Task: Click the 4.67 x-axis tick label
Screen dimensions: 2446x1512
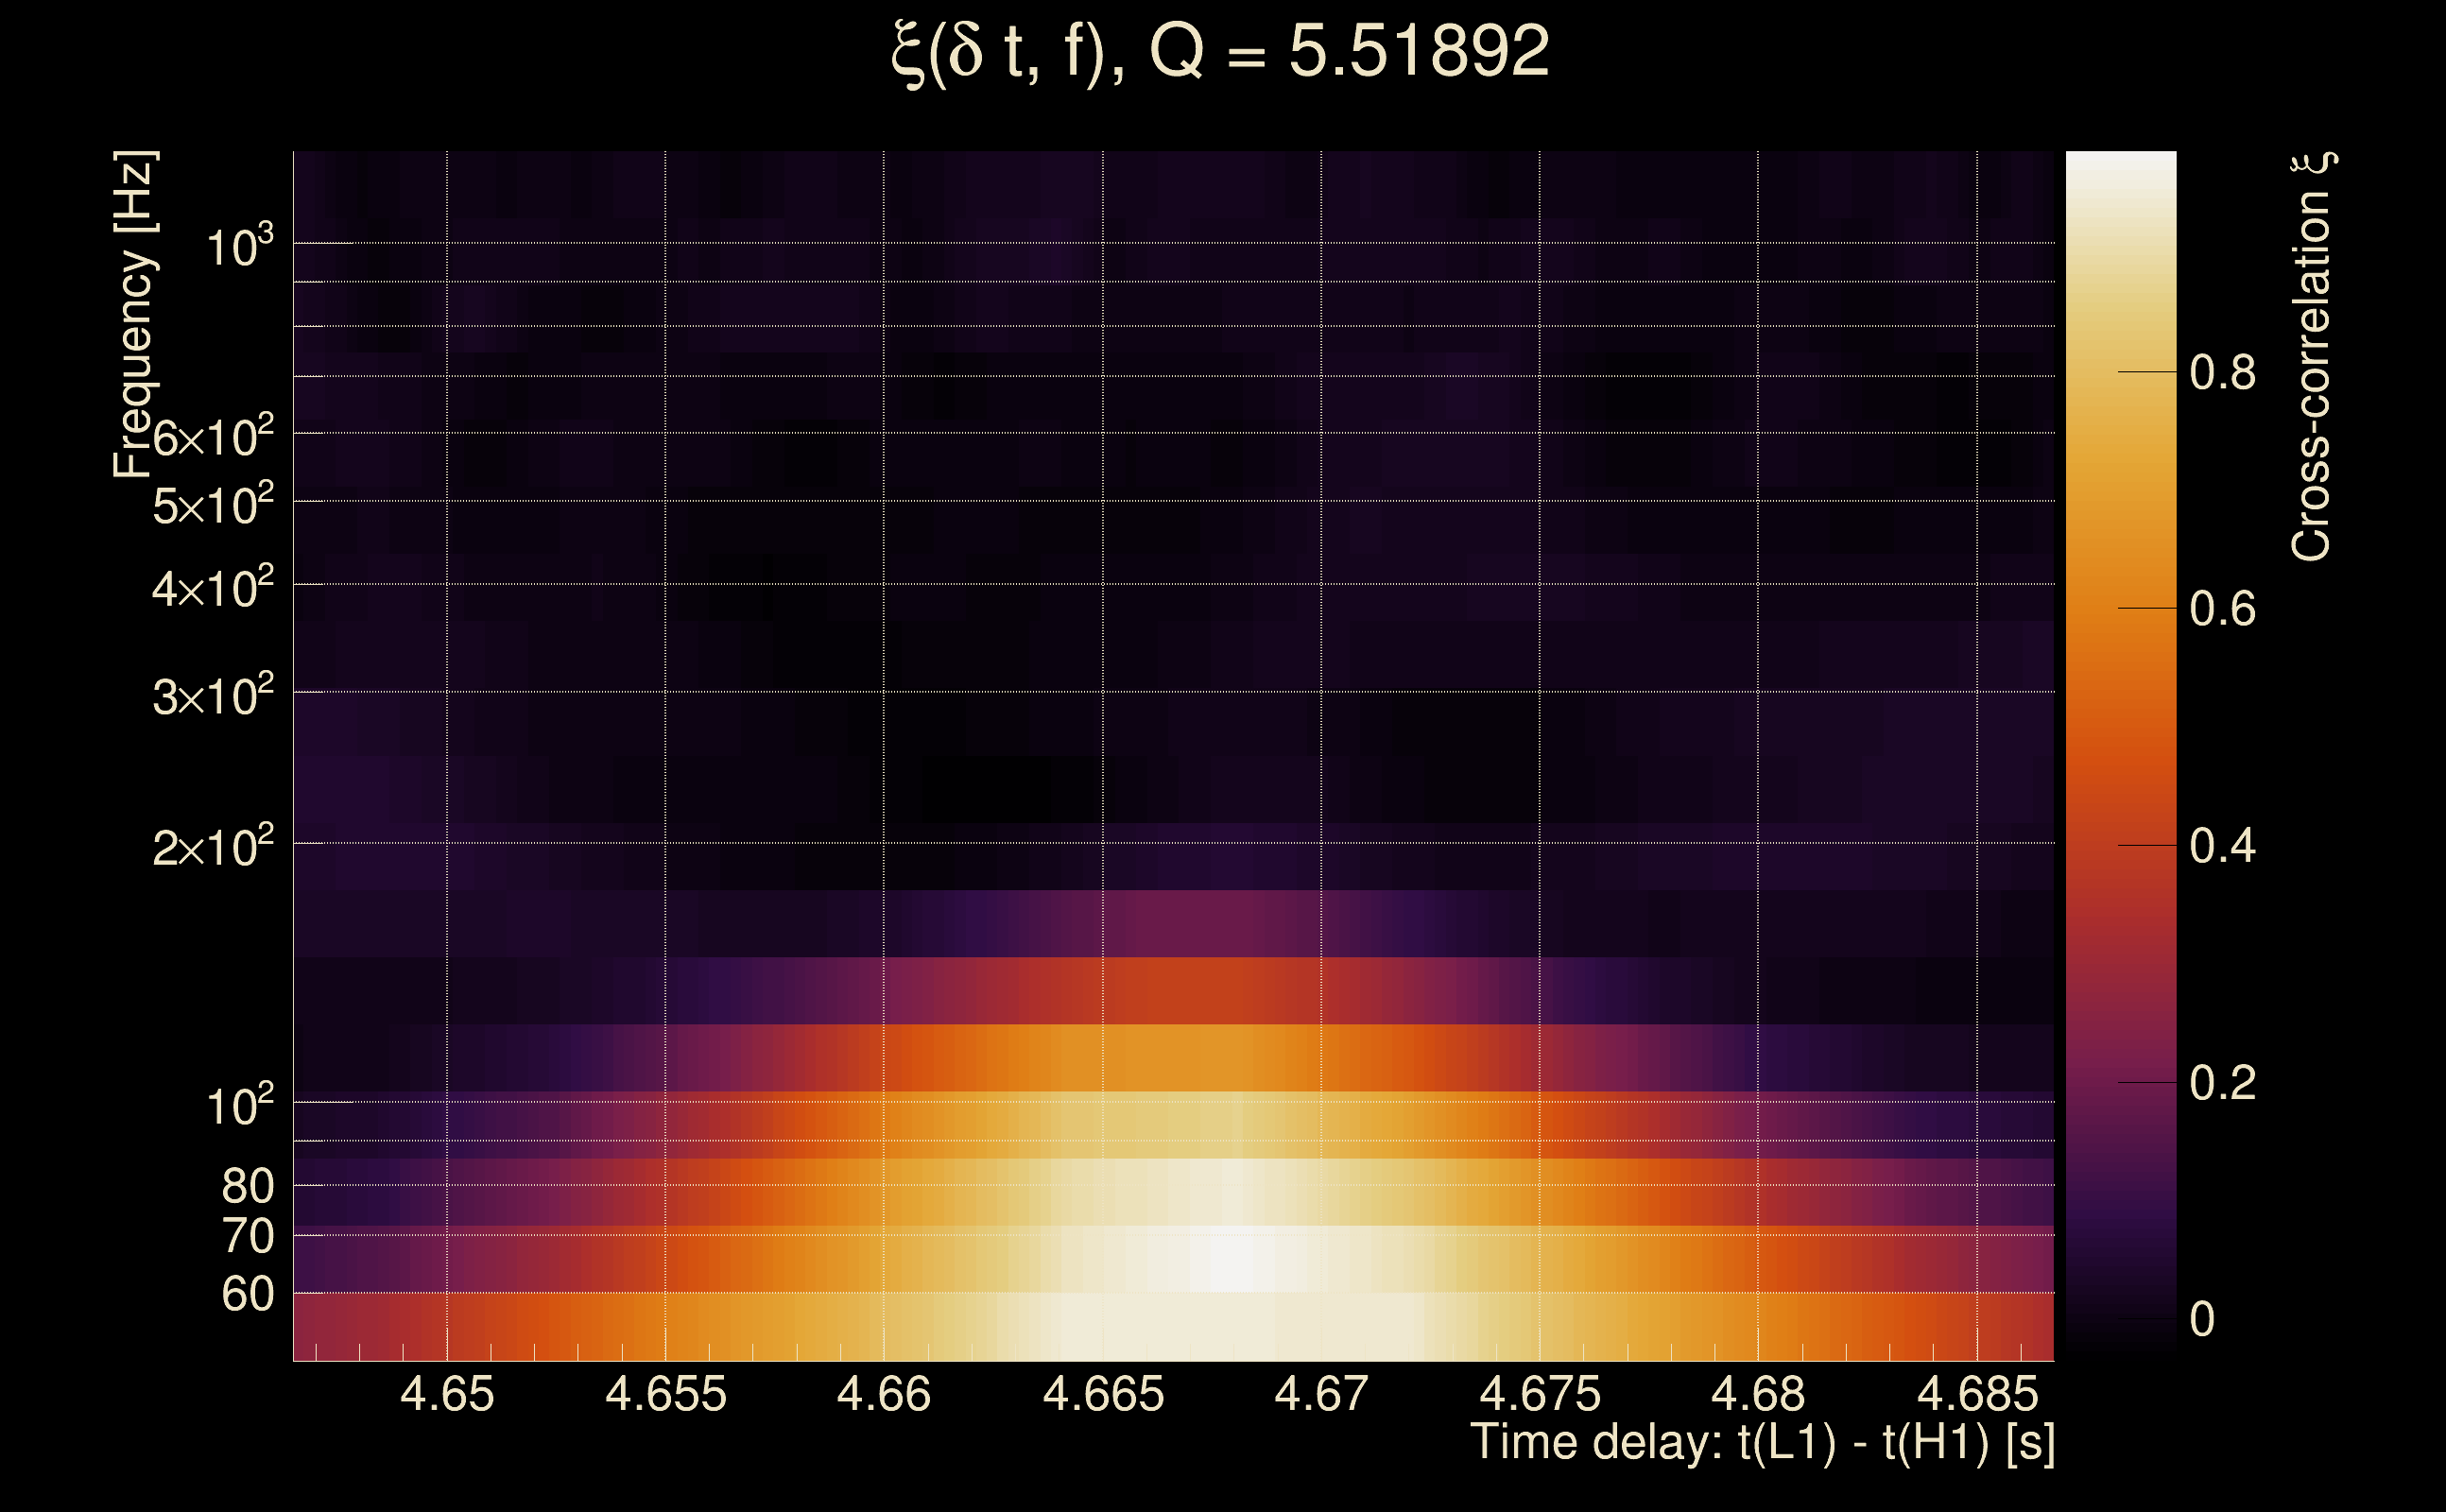Action: tap(1321, 1394)
